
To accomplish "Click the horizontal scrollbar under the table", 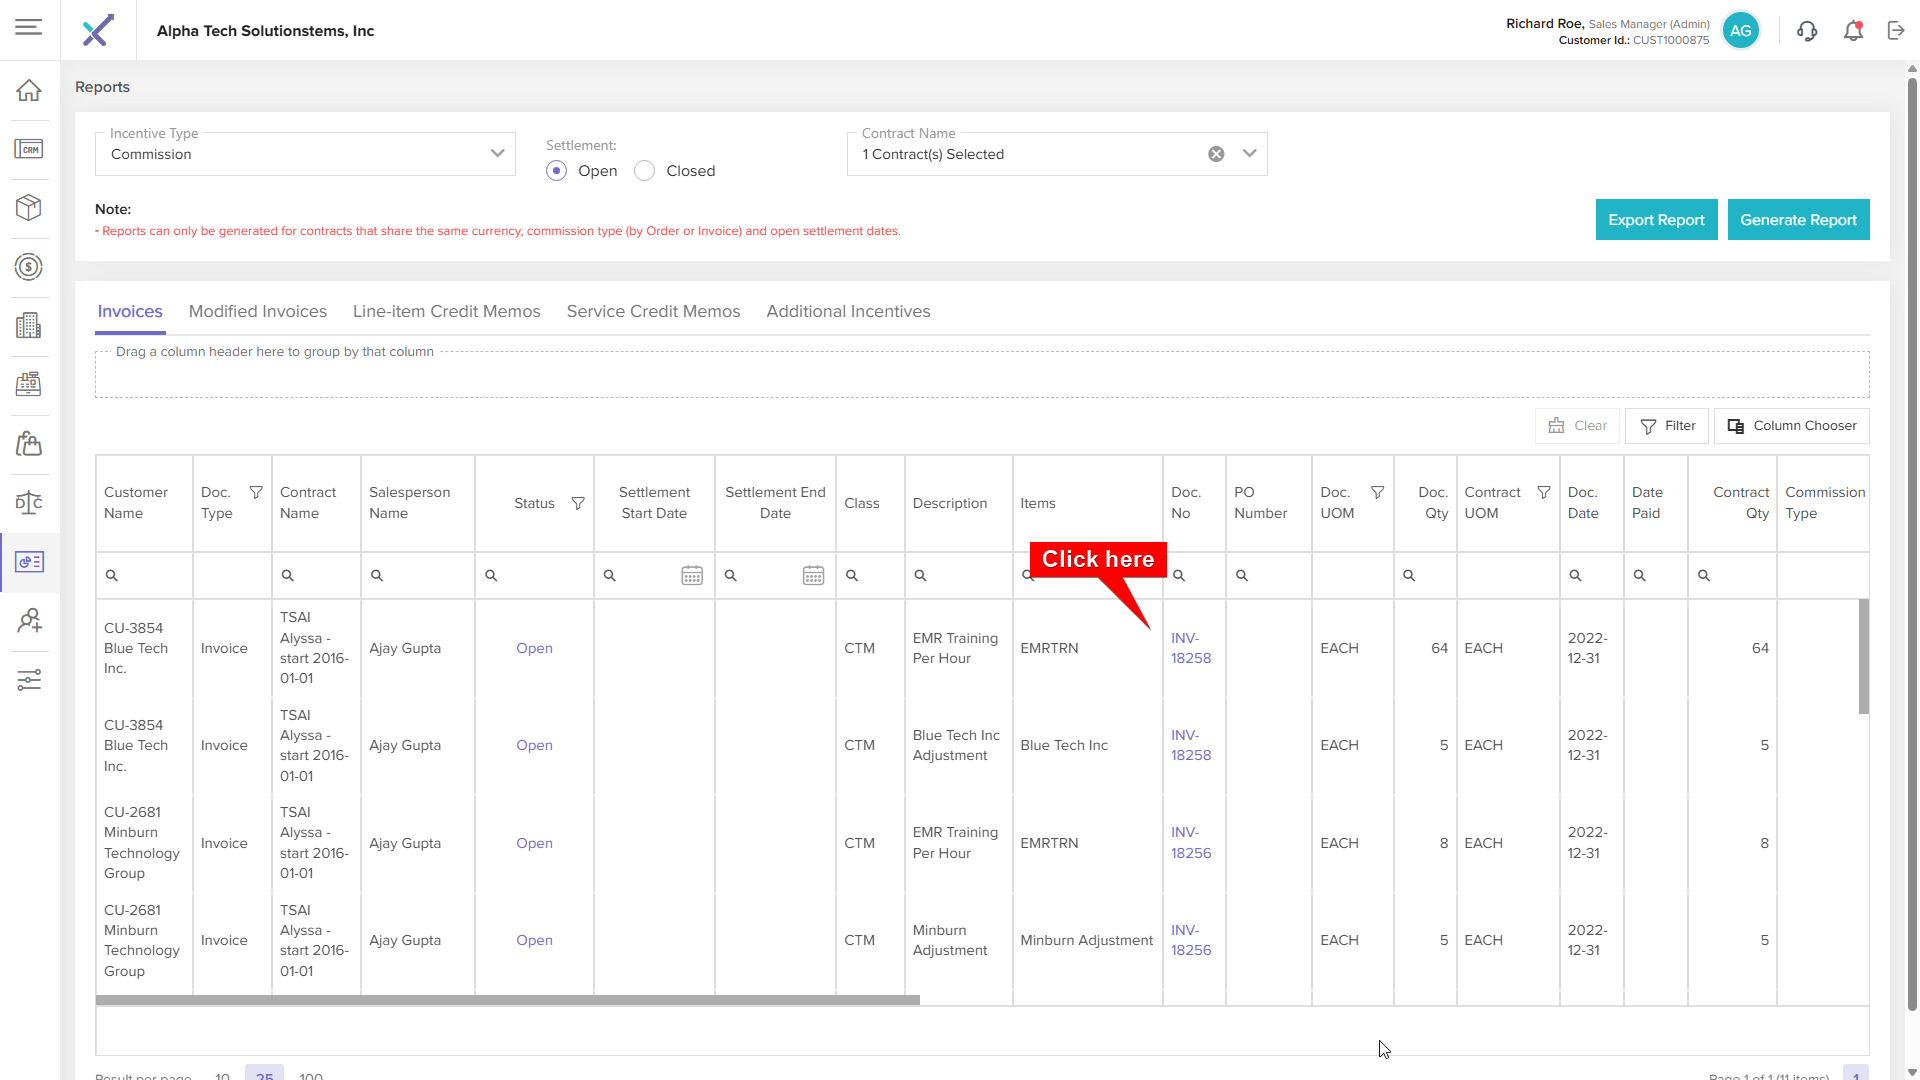I will 507,1000.
